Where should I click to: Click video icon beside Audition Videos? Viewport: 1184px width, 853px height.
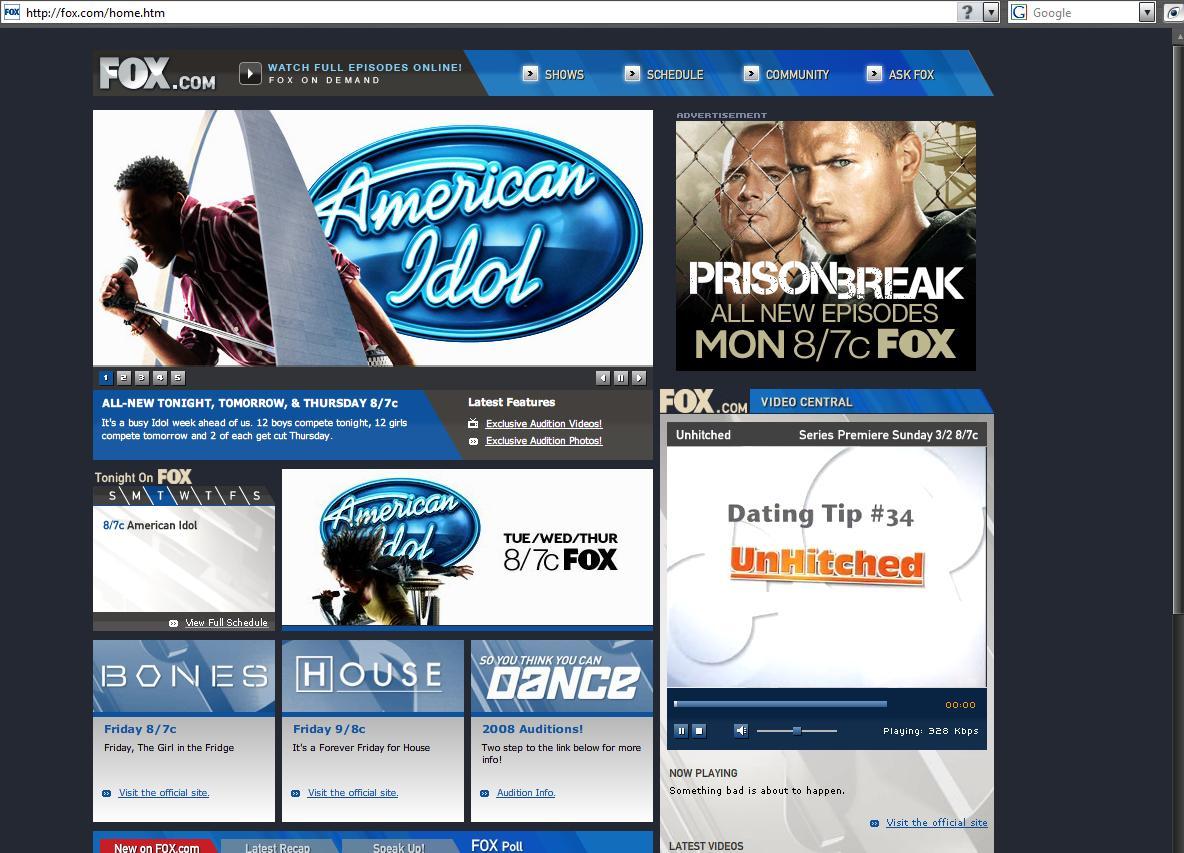(473, 423)
